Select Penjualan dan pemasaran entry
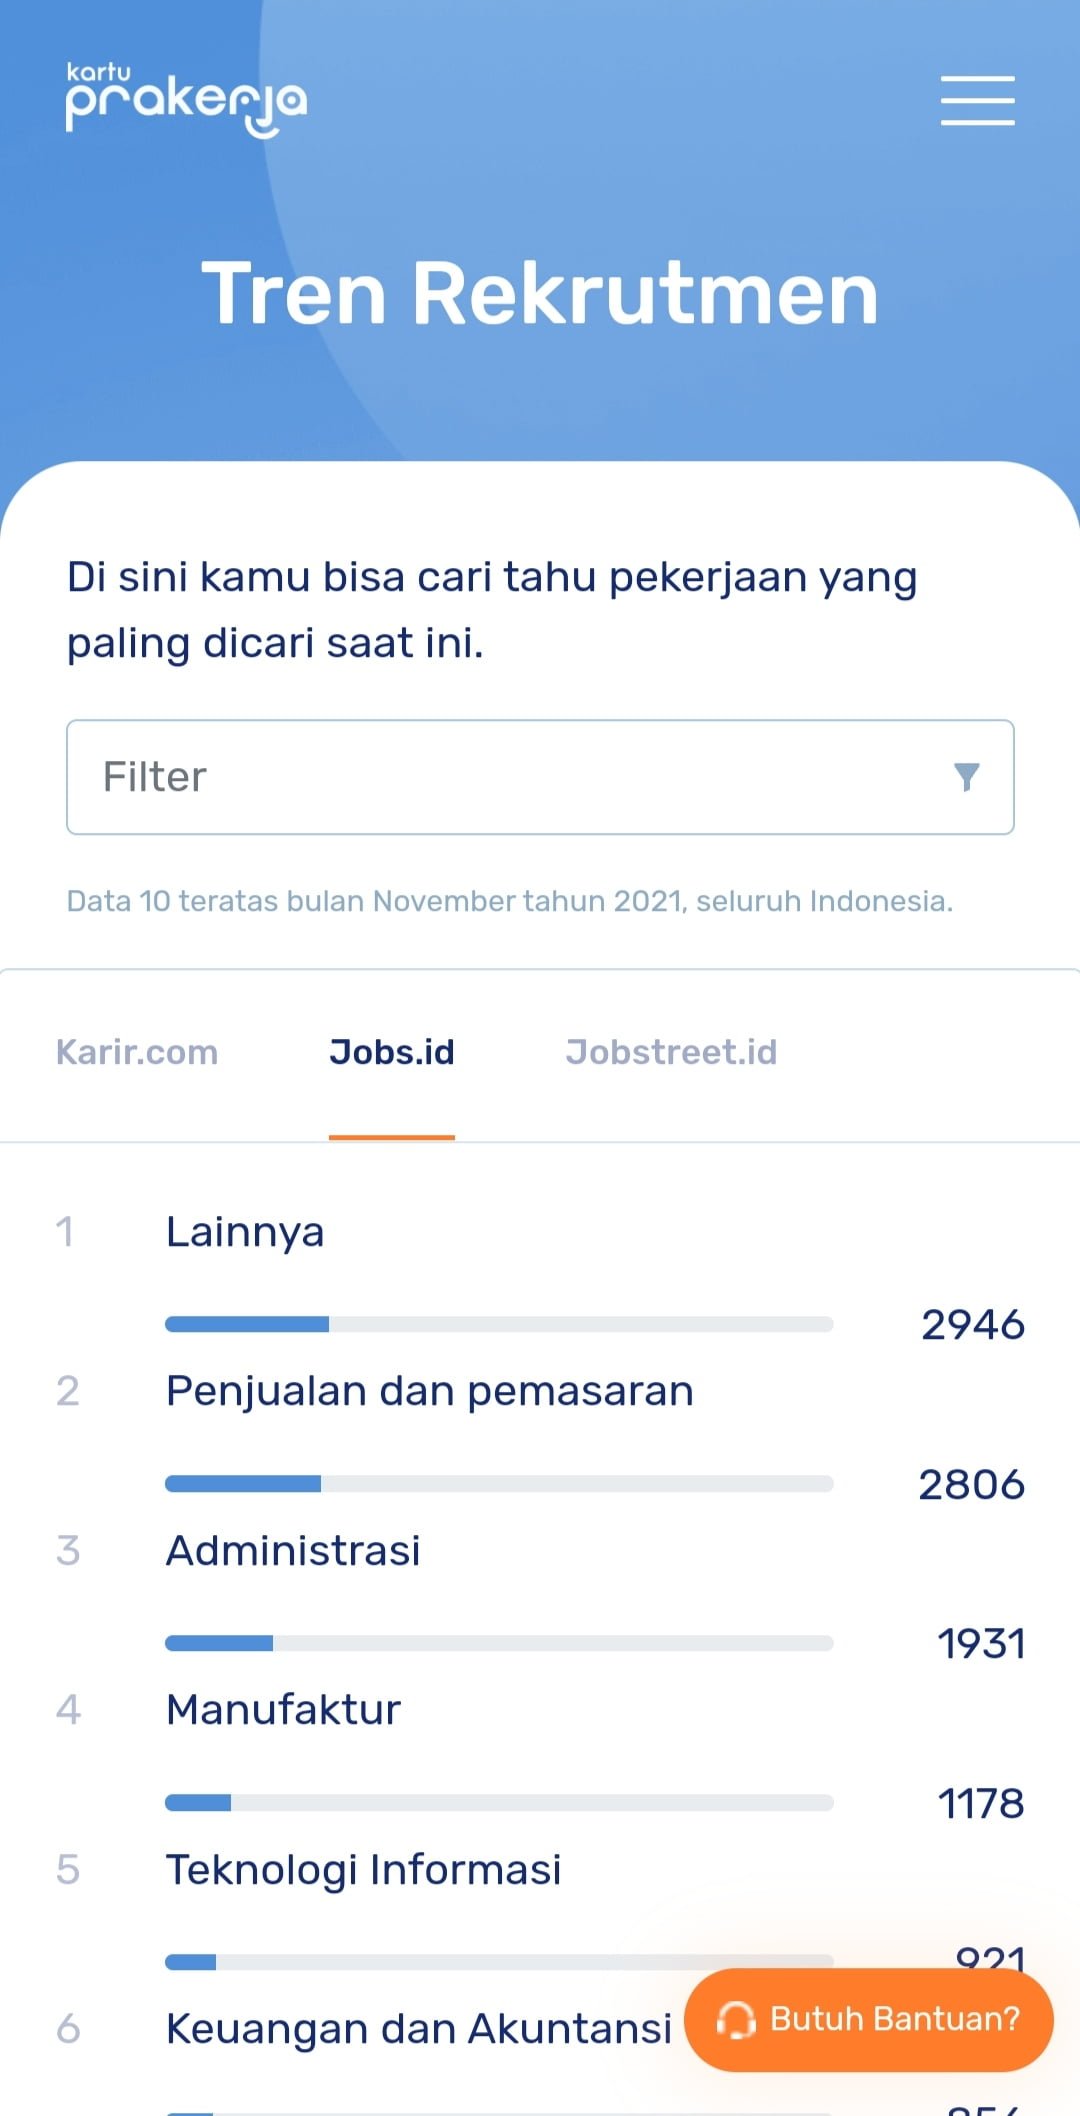Image resolution: width=1080 pixels, height=2116 pixels. point(430,1391)
